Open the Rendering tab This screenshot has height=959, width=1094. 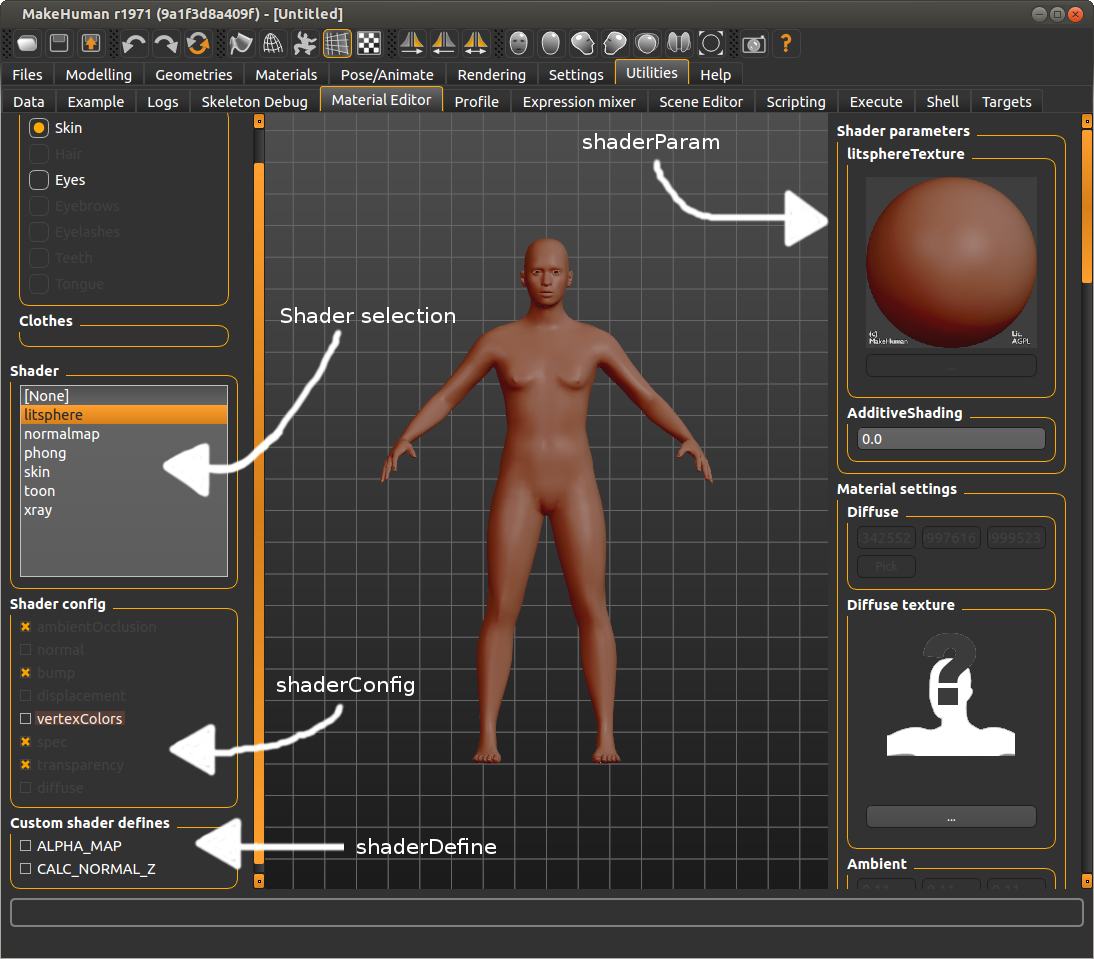coord(491,75)
